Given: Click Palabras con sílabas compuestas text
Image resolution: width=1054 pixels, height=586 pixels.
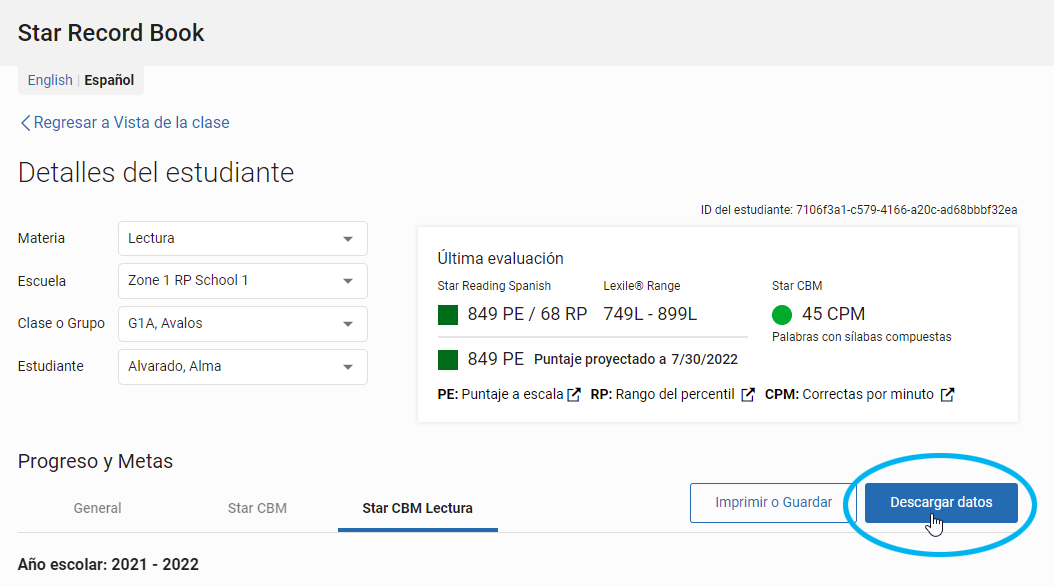Looking at the screenshot, I should [x=861, y=337].
